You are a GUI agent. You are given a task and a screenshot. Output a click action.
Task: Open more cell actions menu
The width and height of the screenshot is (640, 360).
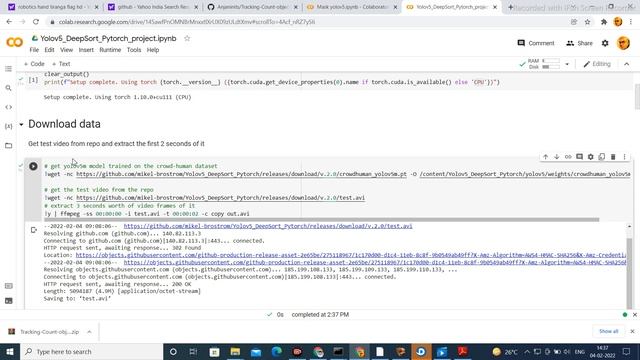624,157
